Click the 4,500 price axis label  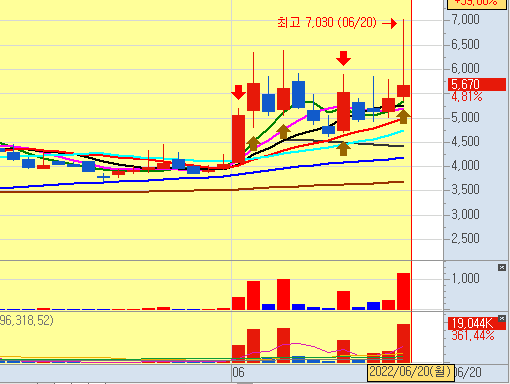[x=465, y=141]
